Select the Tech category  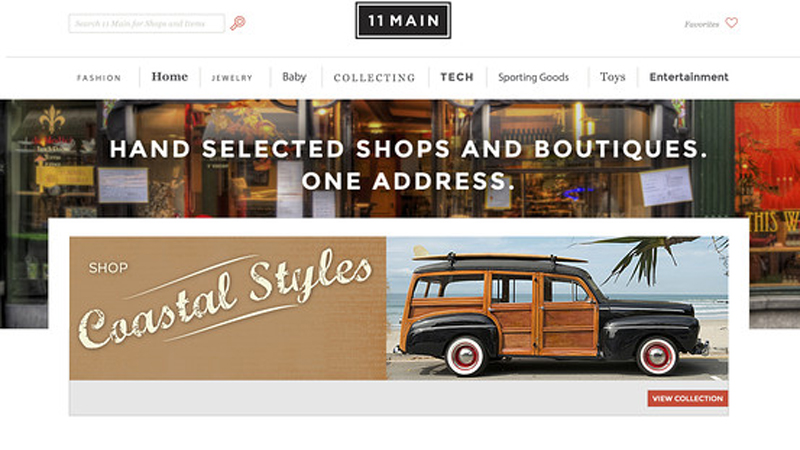457,77
